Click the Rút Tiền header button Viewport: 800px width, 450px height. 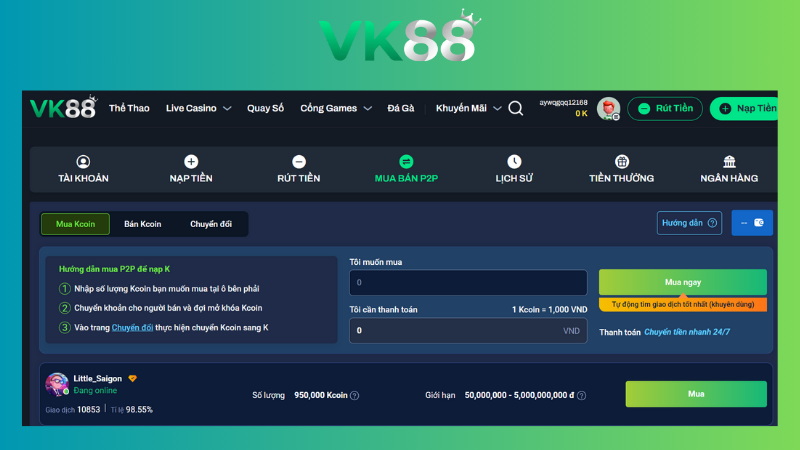[665, 108]
